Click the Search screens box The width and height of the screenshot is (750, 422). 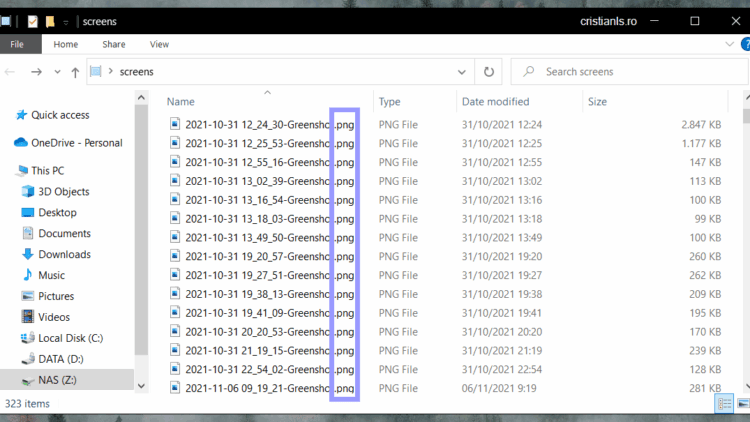coord(630,72)
